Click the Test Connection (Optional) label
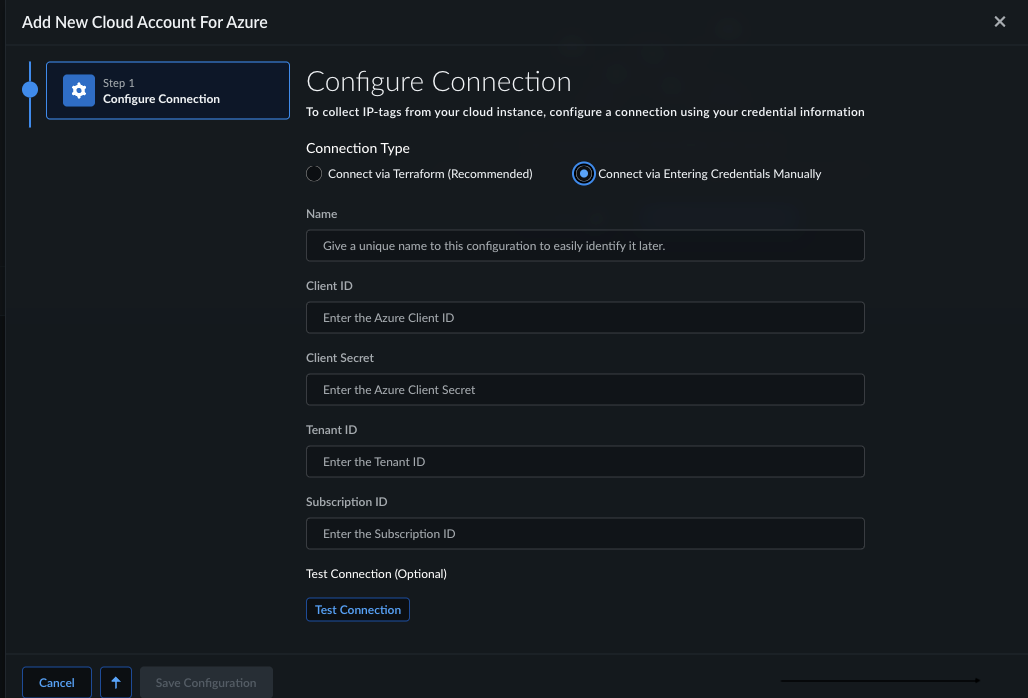Screen dimensions: 1028x698 click(x=376, y=573)
